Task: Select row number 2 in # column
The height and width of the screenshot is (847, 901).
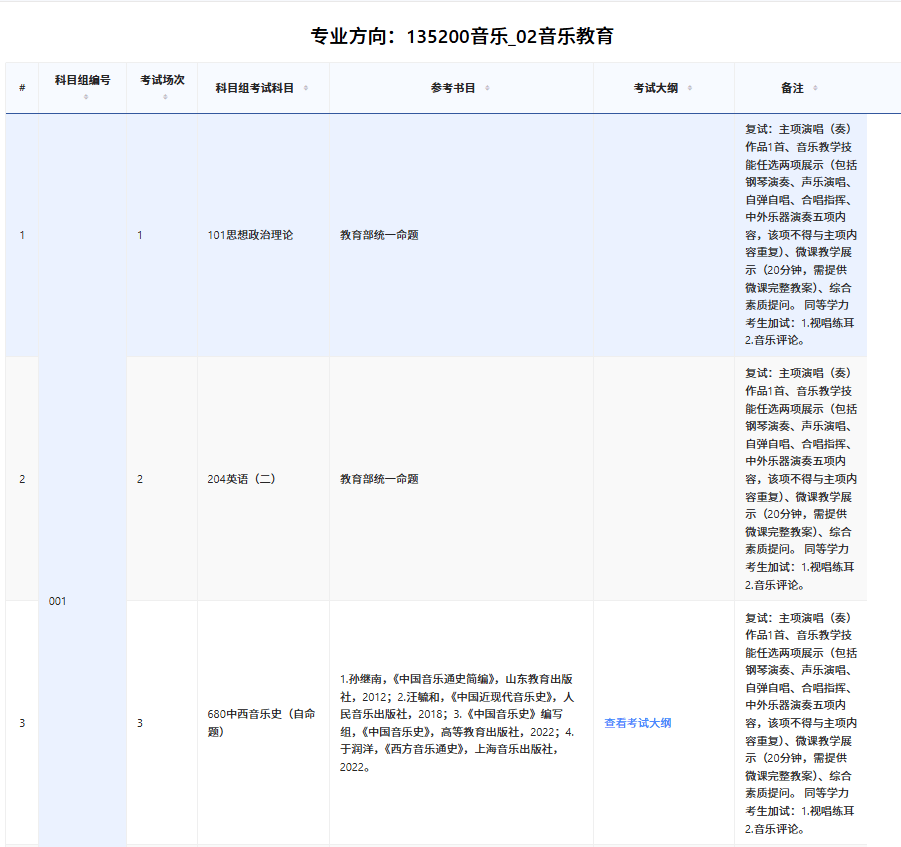Action: pos(22,479)
